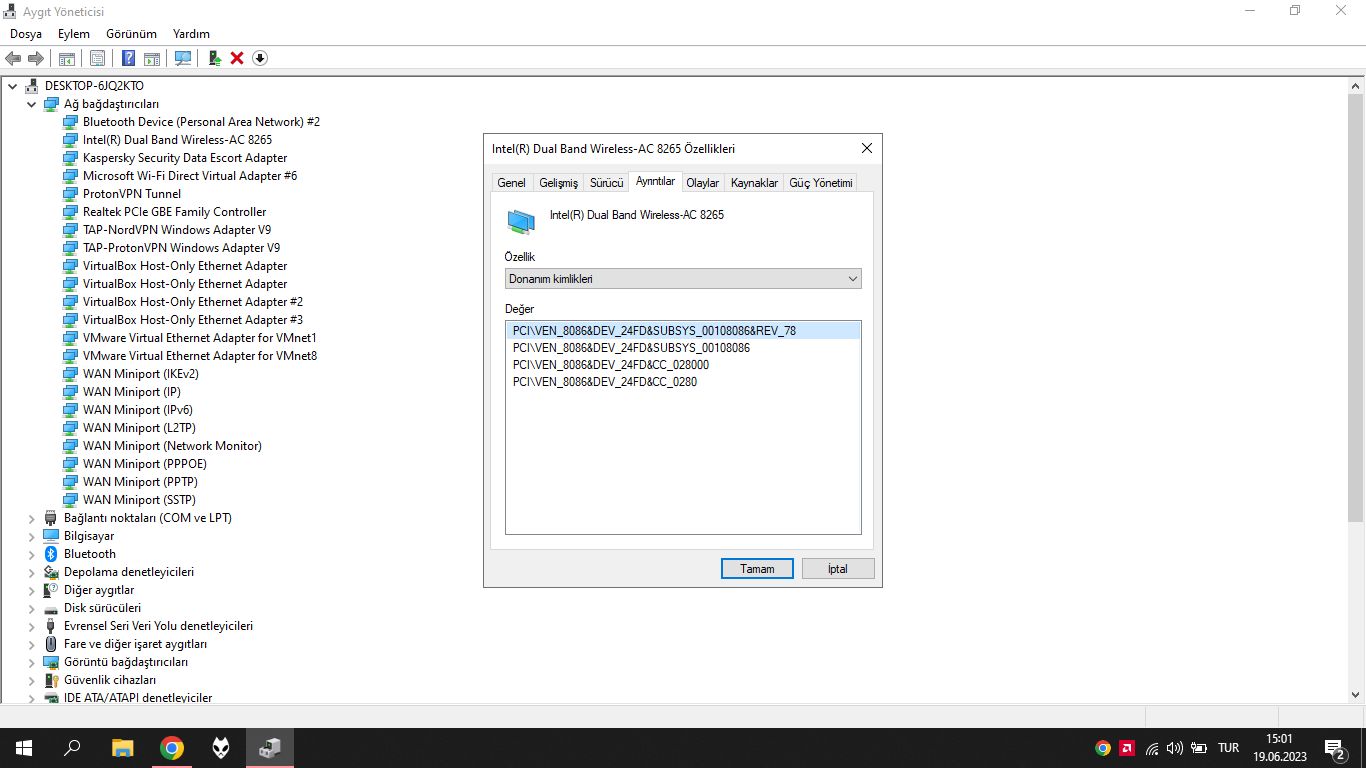Select the Bluetooth category row

tap(90, 554)
